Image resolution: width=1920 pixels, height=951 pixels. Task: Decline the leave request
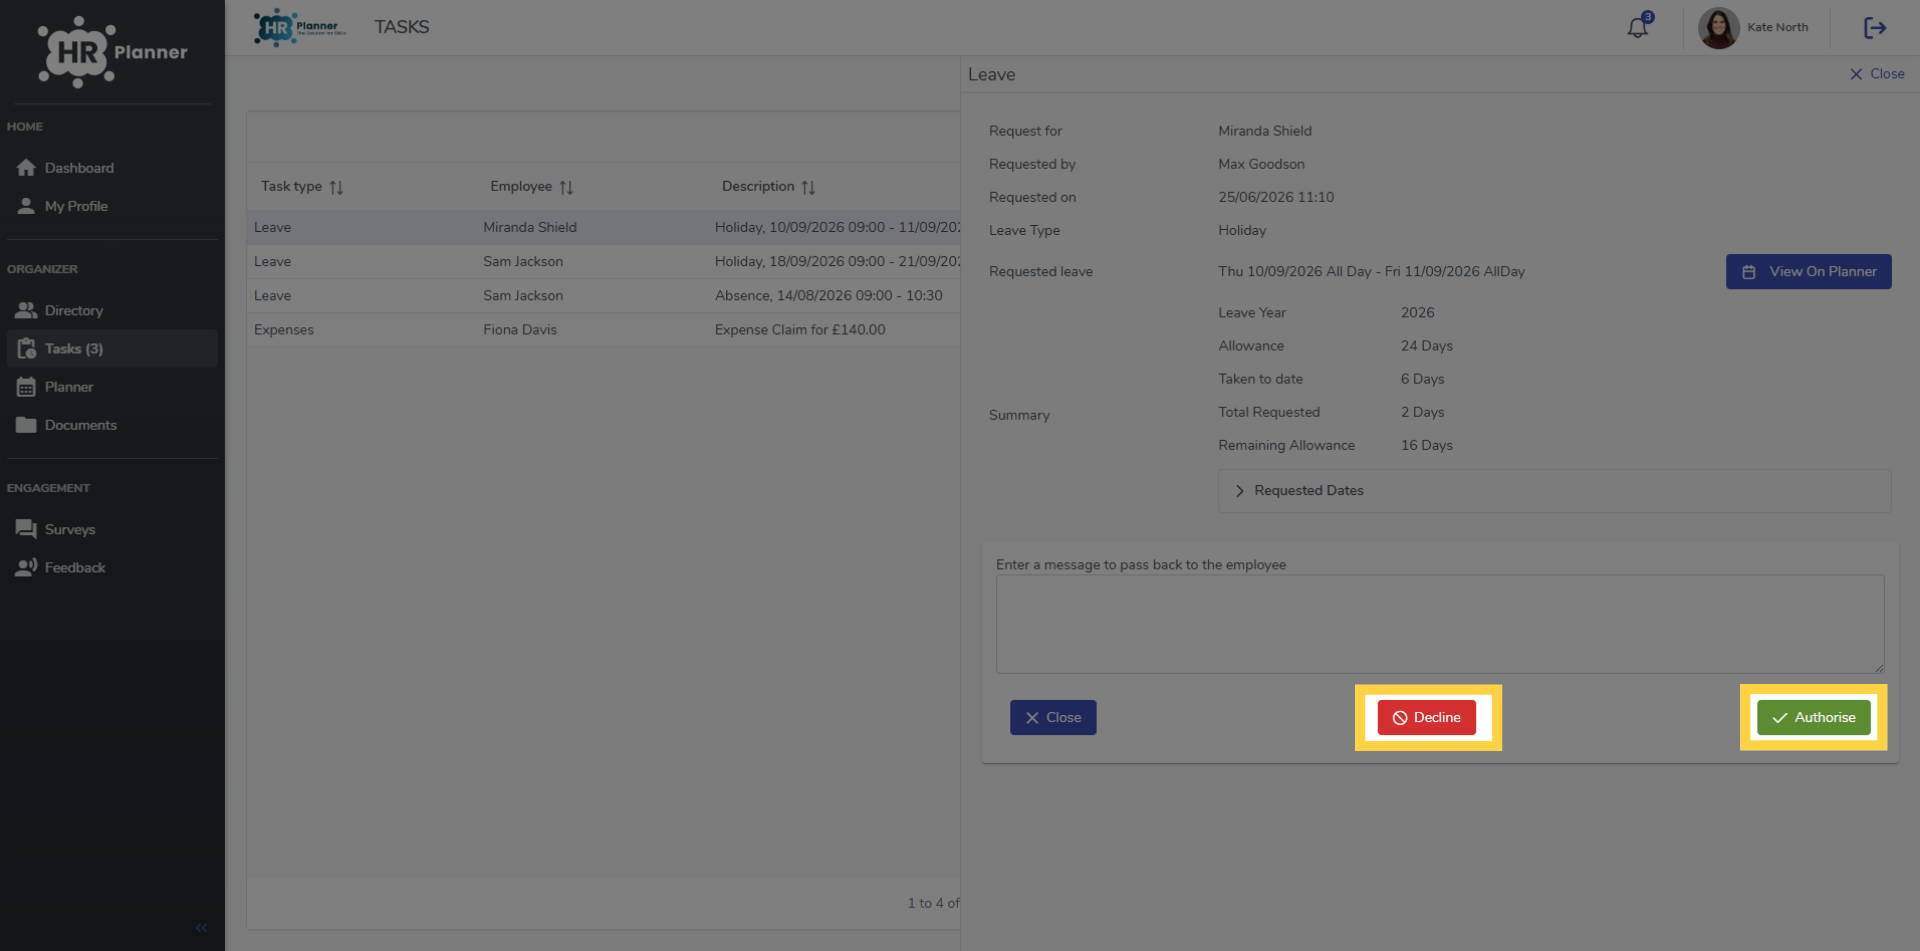1426,718
